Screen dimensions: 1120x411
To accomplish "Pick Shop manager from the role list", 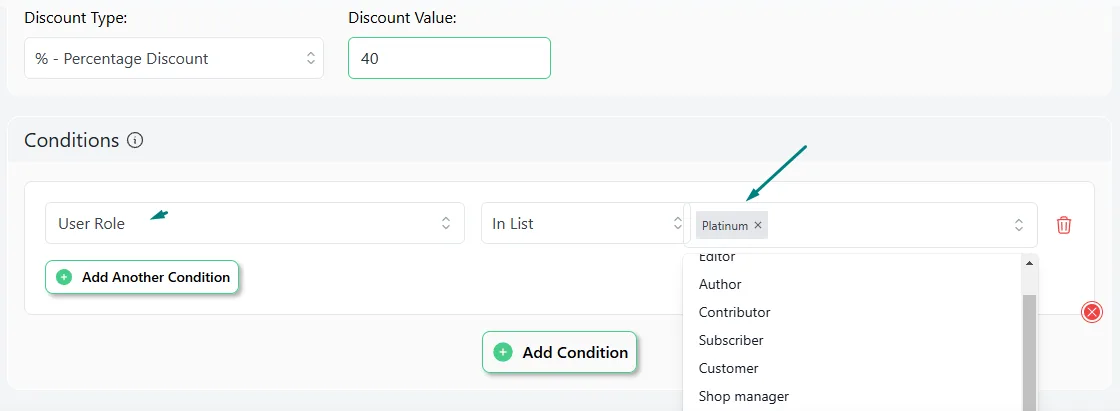I will click(744, 397).
